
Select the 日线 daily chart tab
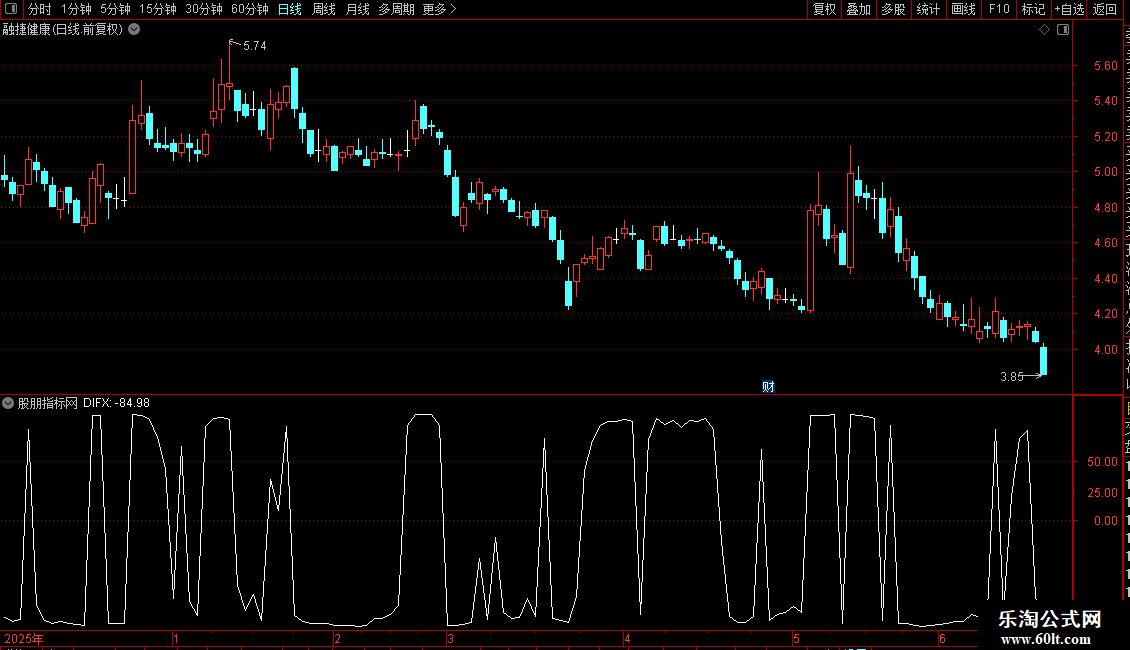pos(290,9)
